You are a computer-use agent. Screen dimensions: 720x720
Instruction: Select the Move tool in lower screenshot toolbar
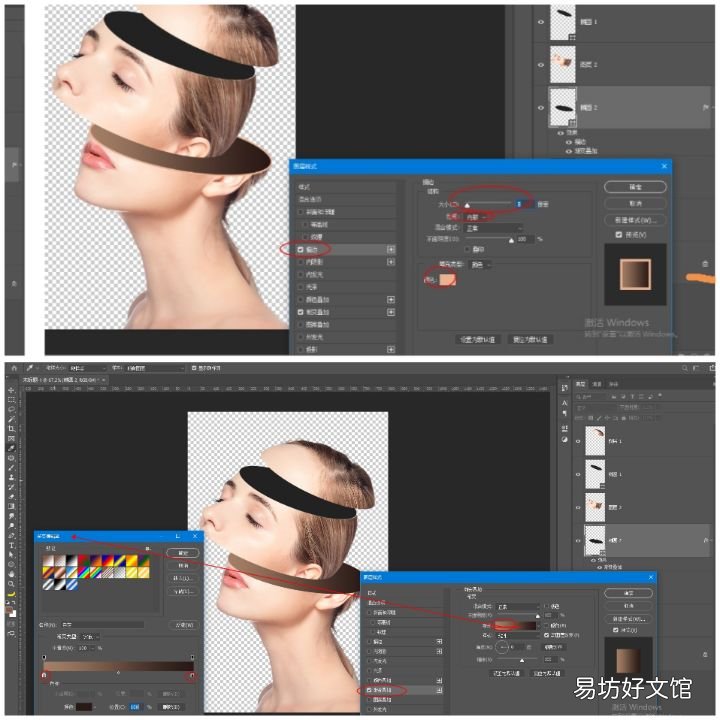click(x=11, y=390)
